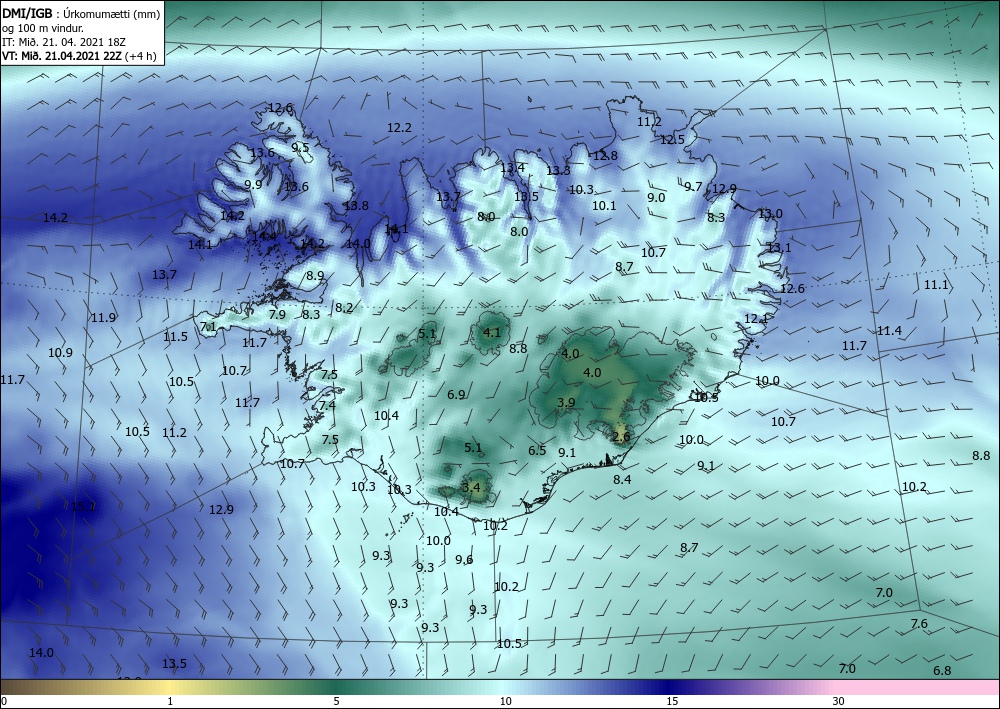Click the map value '9.6'
This screenshot has width=1000, height=709.
pyautogui.click(x=464, y=560)
